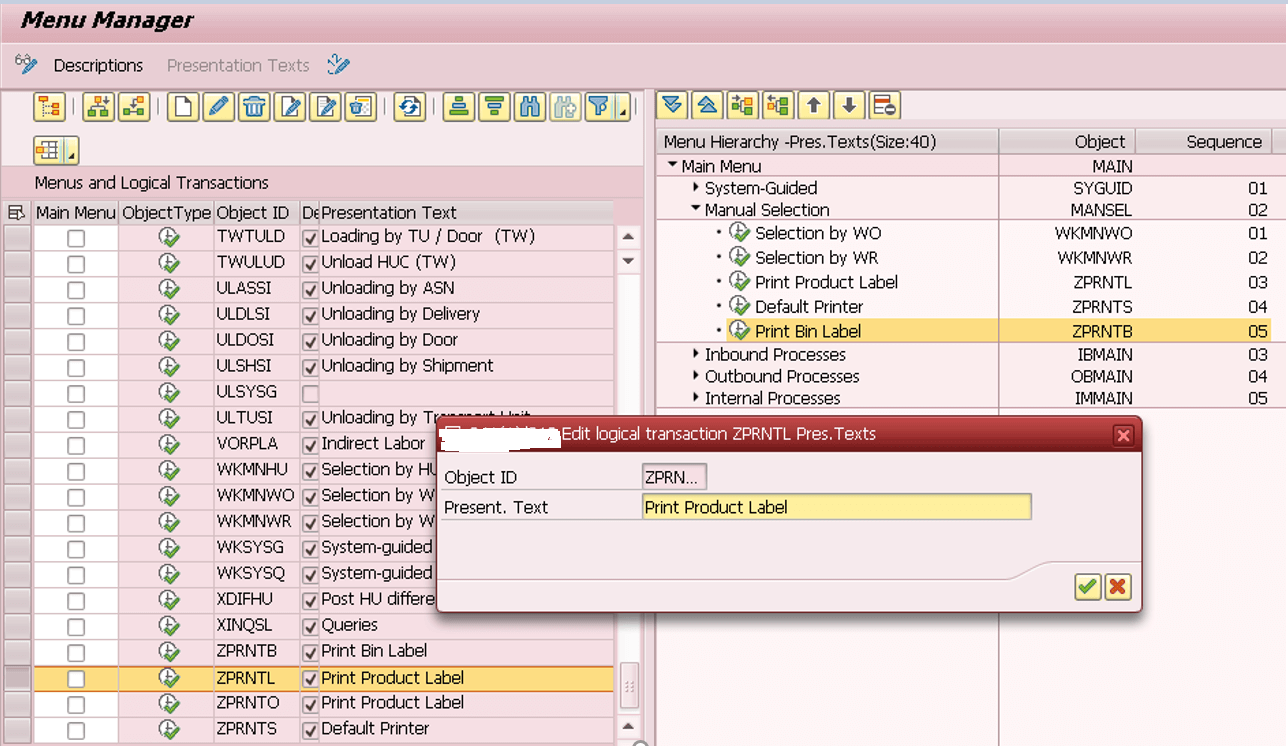
Task: Activate the binoculars Find tool
Action: pyautogui.click(x=529, y=107)
